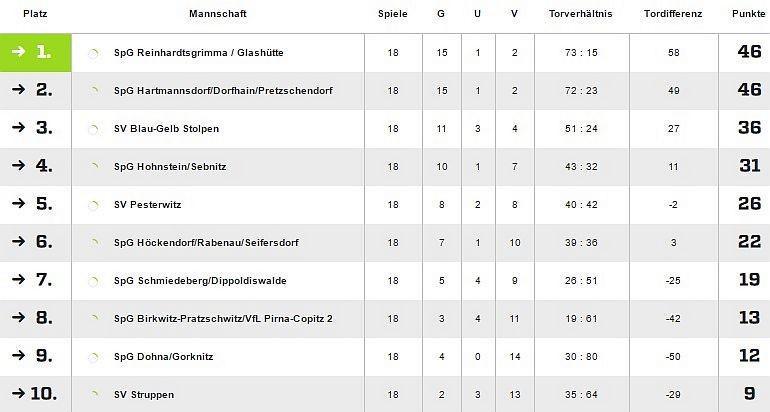770x412 pixels.
Task: Open SpG Birkwitz-Pratzschwitz/VfL Pirna-Copitz 2 link
Action: (x=224, y=319)
